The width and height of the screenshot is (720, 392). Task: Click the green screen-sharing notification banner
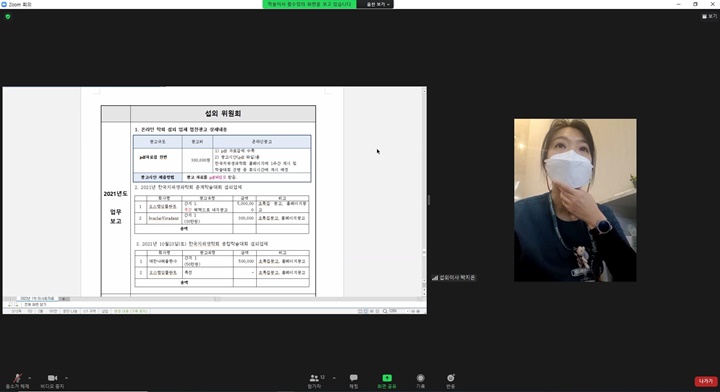[309, 4]
